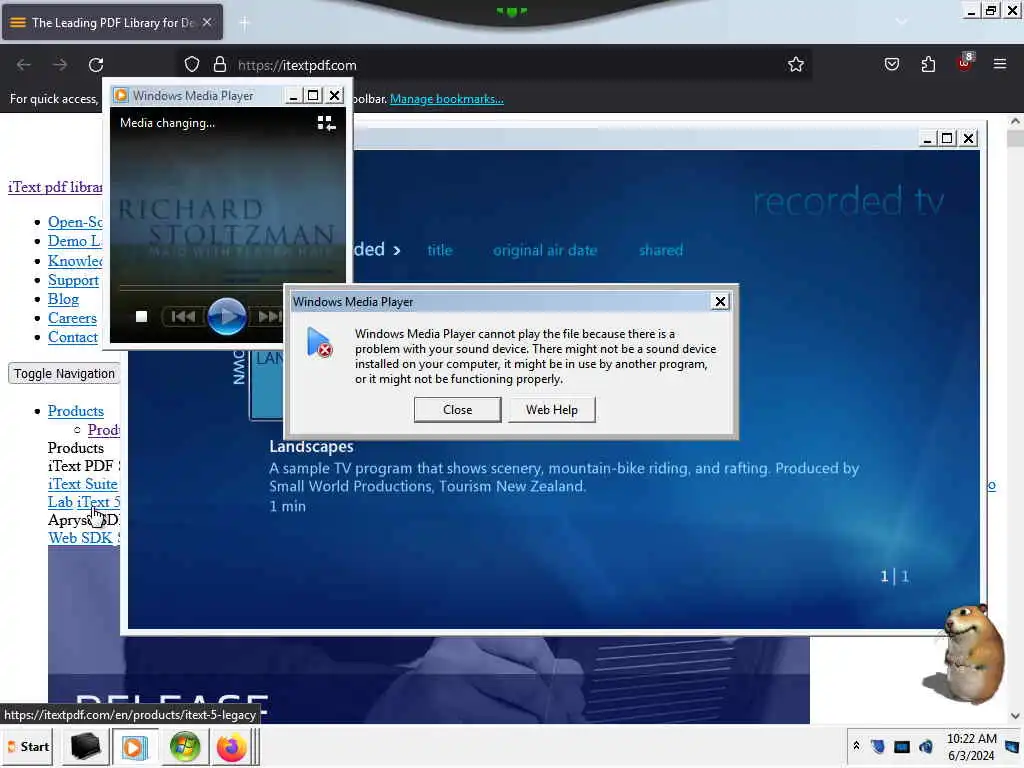Open the Firefox application menu
This screenshot has height=768, width=1024.
click(1000, 64)
